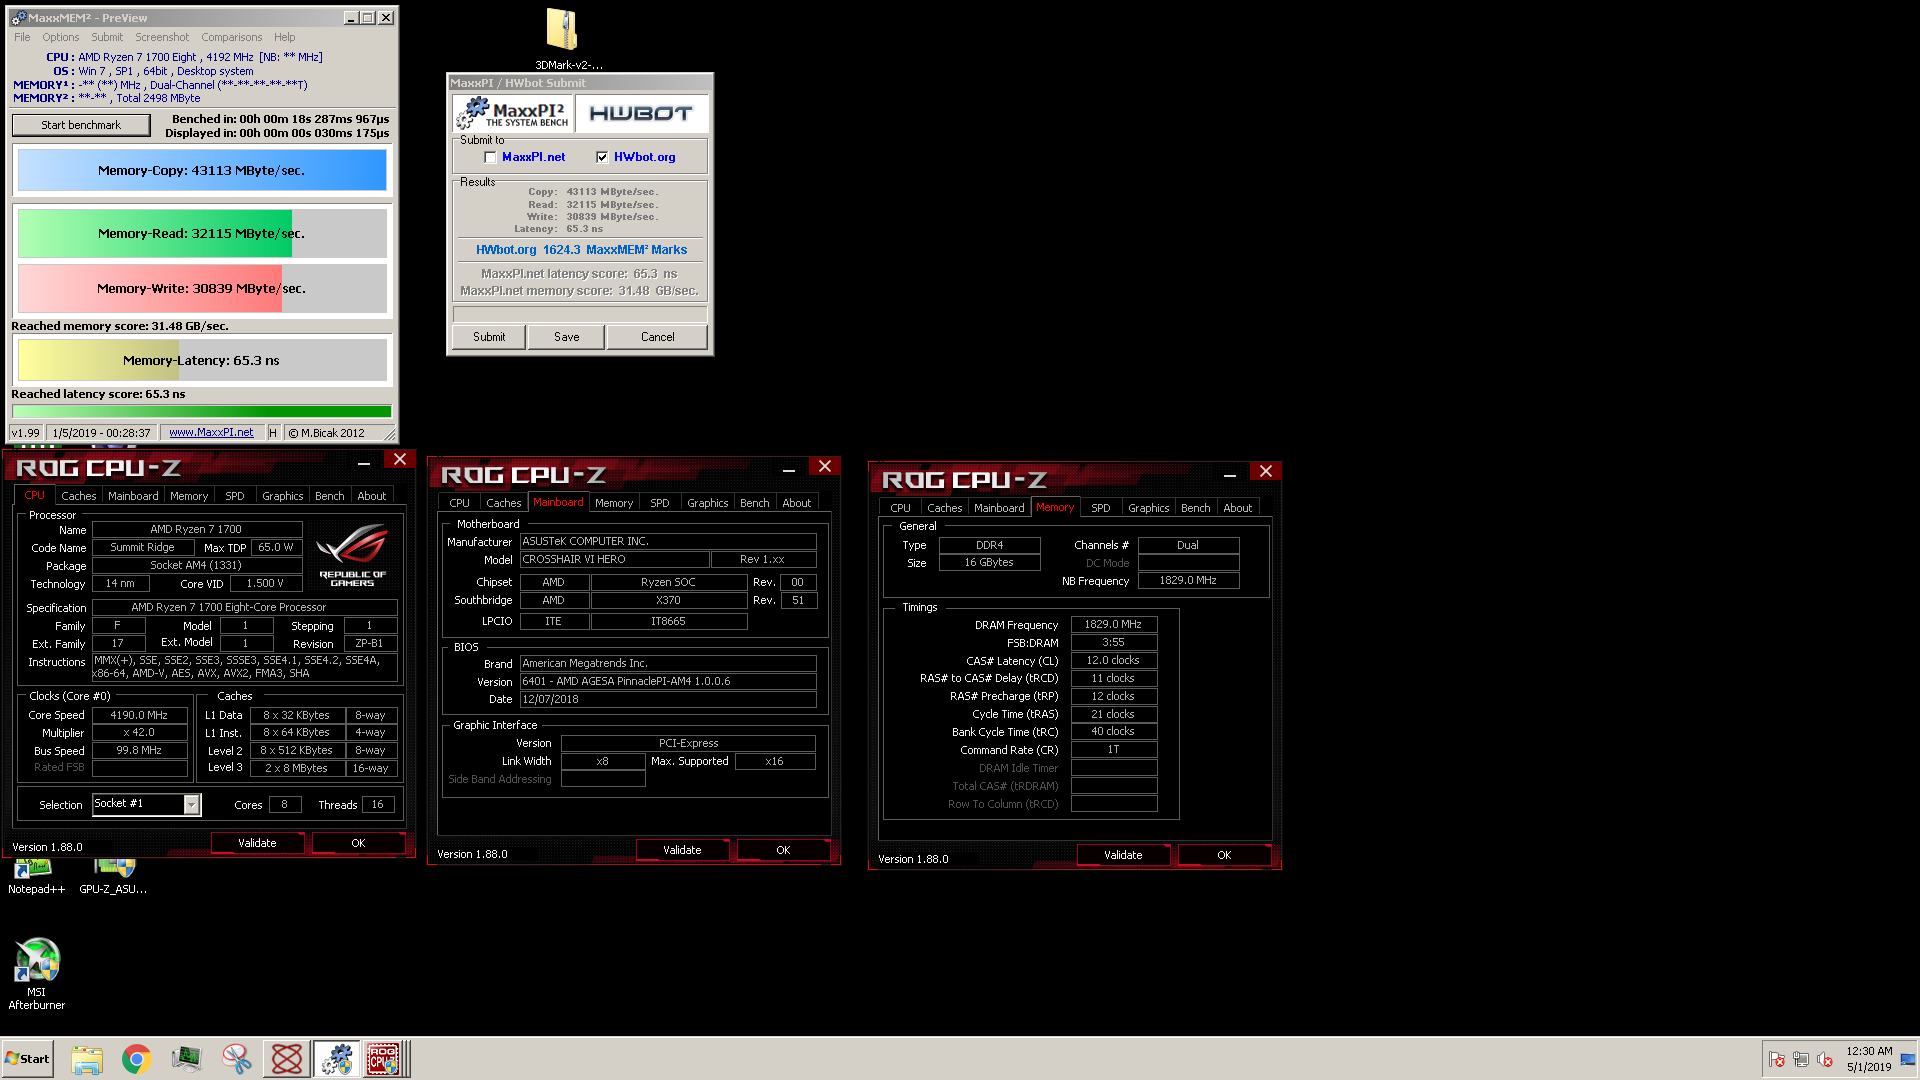Click the MaxxMEM² title bar app icon
1920x1080 pixels.
[x=19, y=18]
